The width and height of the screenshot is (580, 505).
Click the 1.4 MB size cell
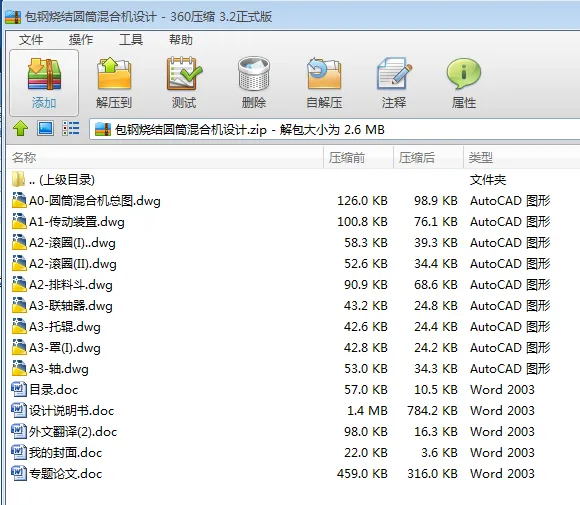click(367, 411)
